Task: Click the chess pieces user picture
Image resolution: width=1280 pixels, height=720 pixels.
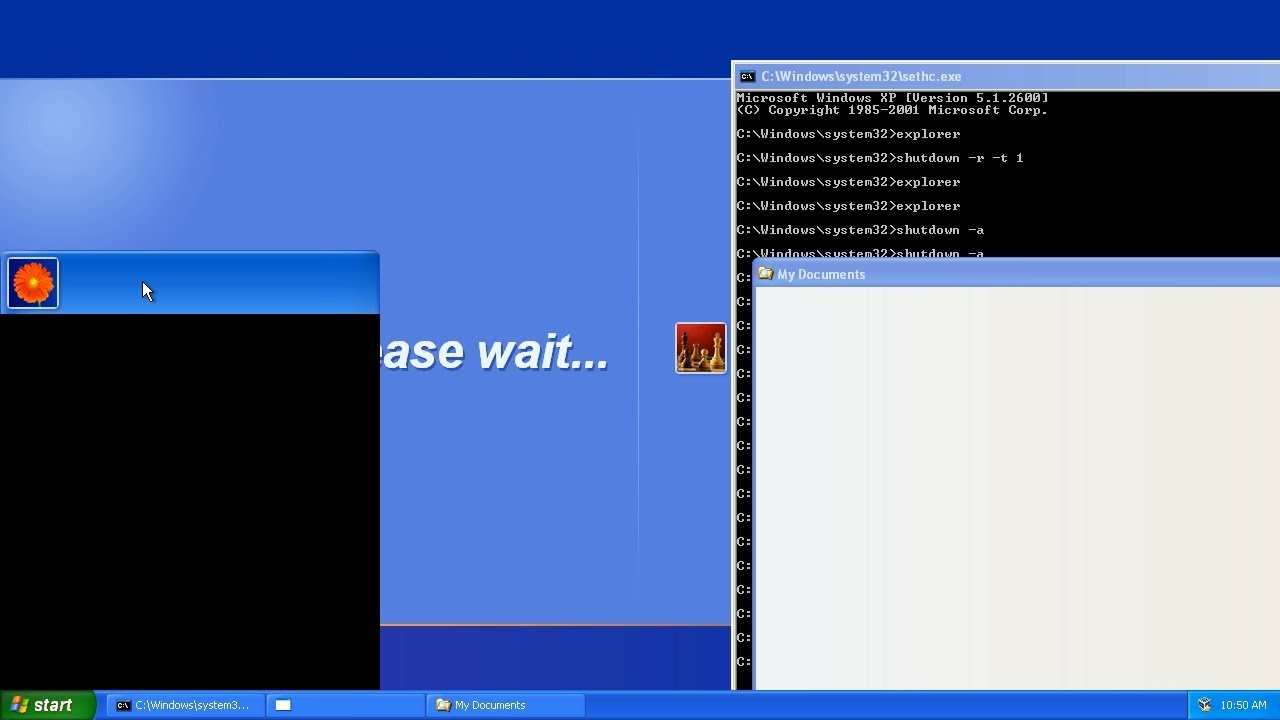Action: (x=701, y=348)
